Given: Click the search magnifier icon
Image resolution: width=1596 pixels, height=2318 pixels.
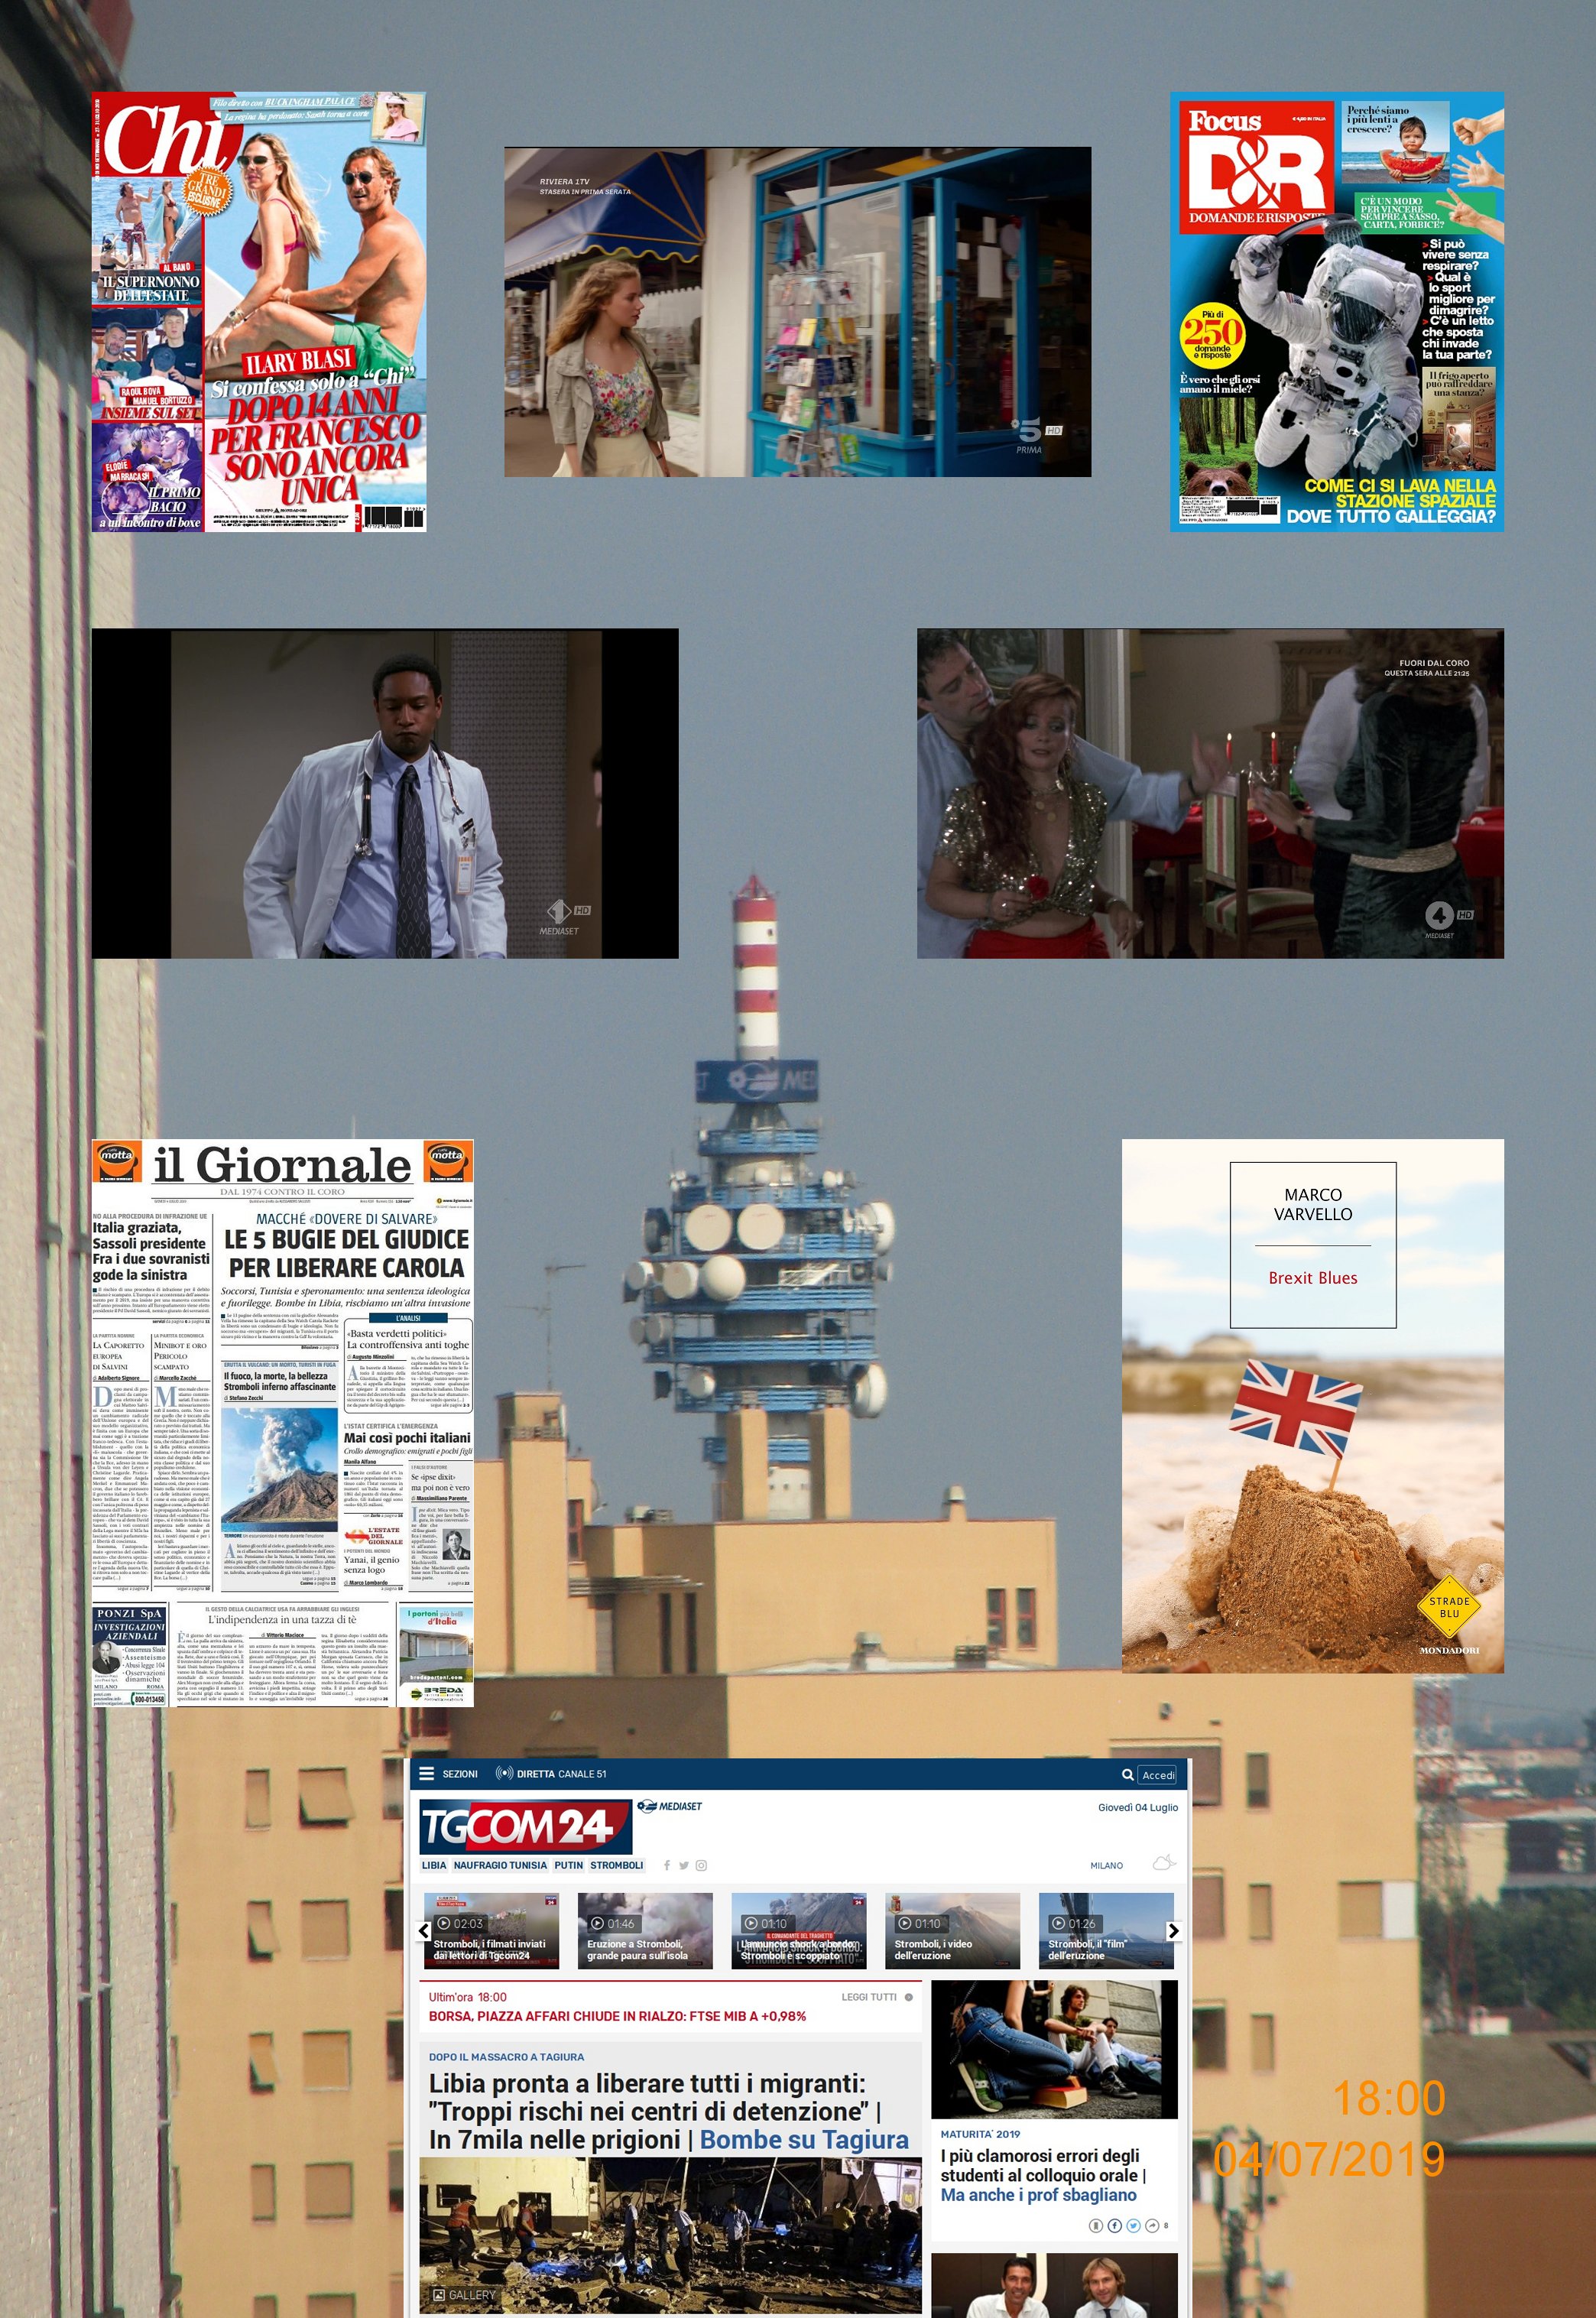Looking at the screenshot, I should pyautogui.click(x=1127, y=1775).
